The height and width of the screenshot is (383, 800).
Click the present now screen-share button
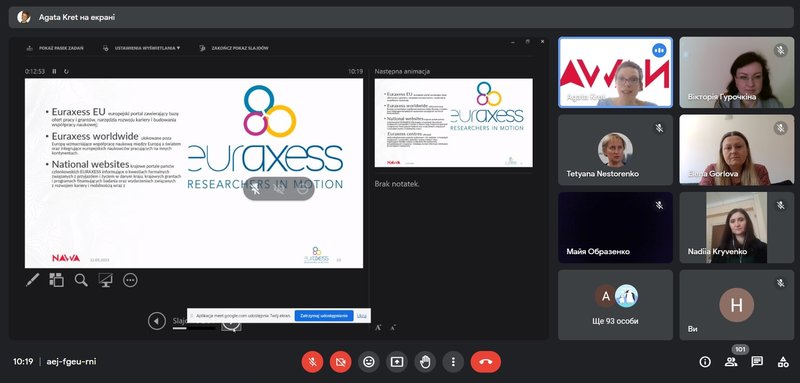[396, 362]
